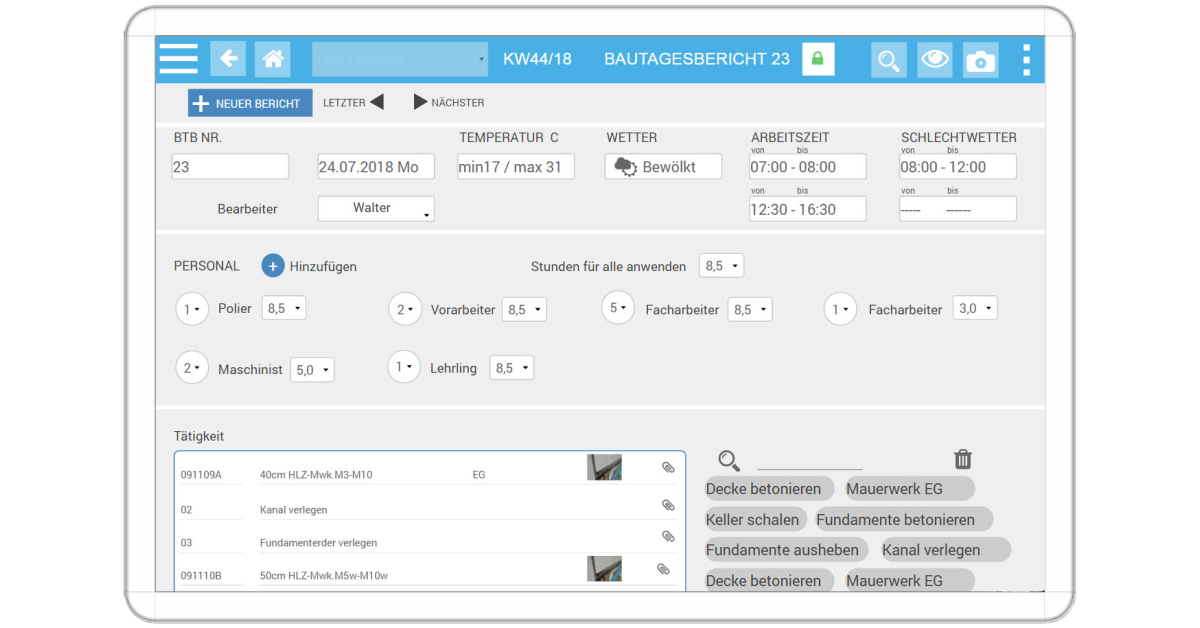This screenshot has height=628, width=1200.
Task: Open the three-dot overflow menu
Action: (1026, 59)
